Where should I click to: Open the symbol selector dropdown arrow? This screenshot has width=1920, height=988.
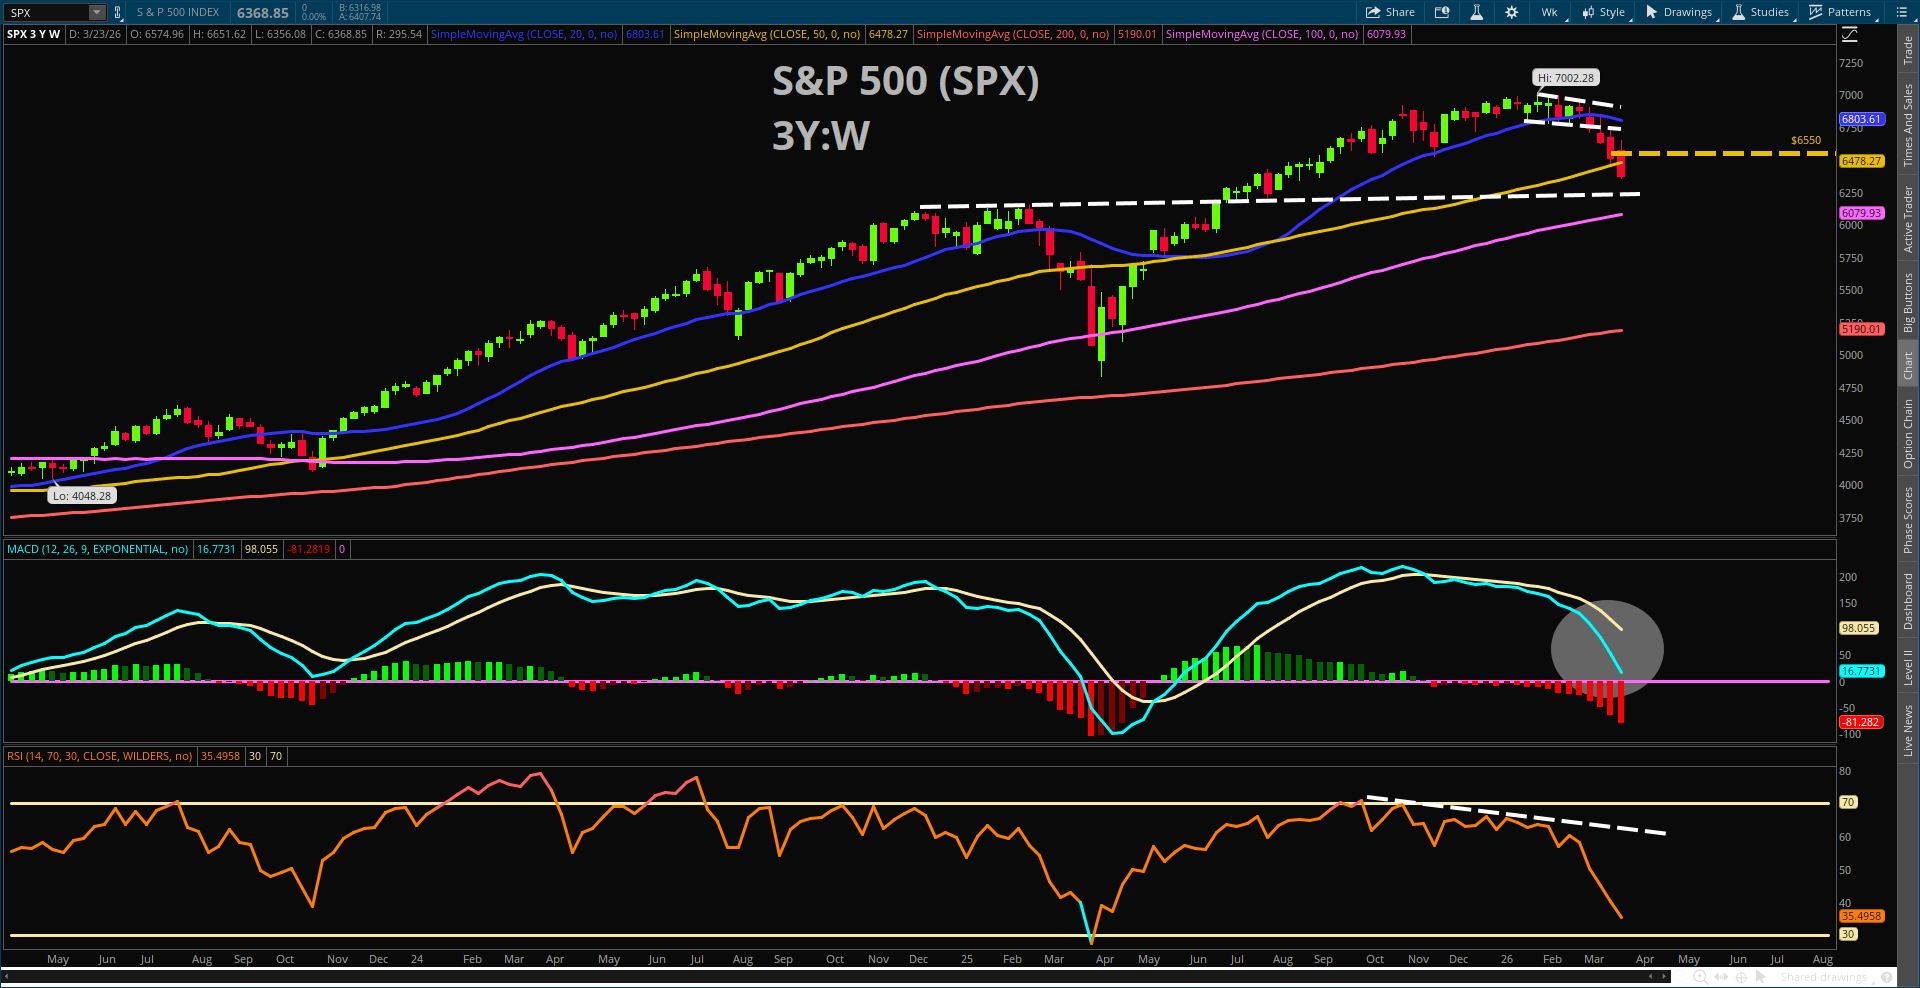tap(97, 12)
